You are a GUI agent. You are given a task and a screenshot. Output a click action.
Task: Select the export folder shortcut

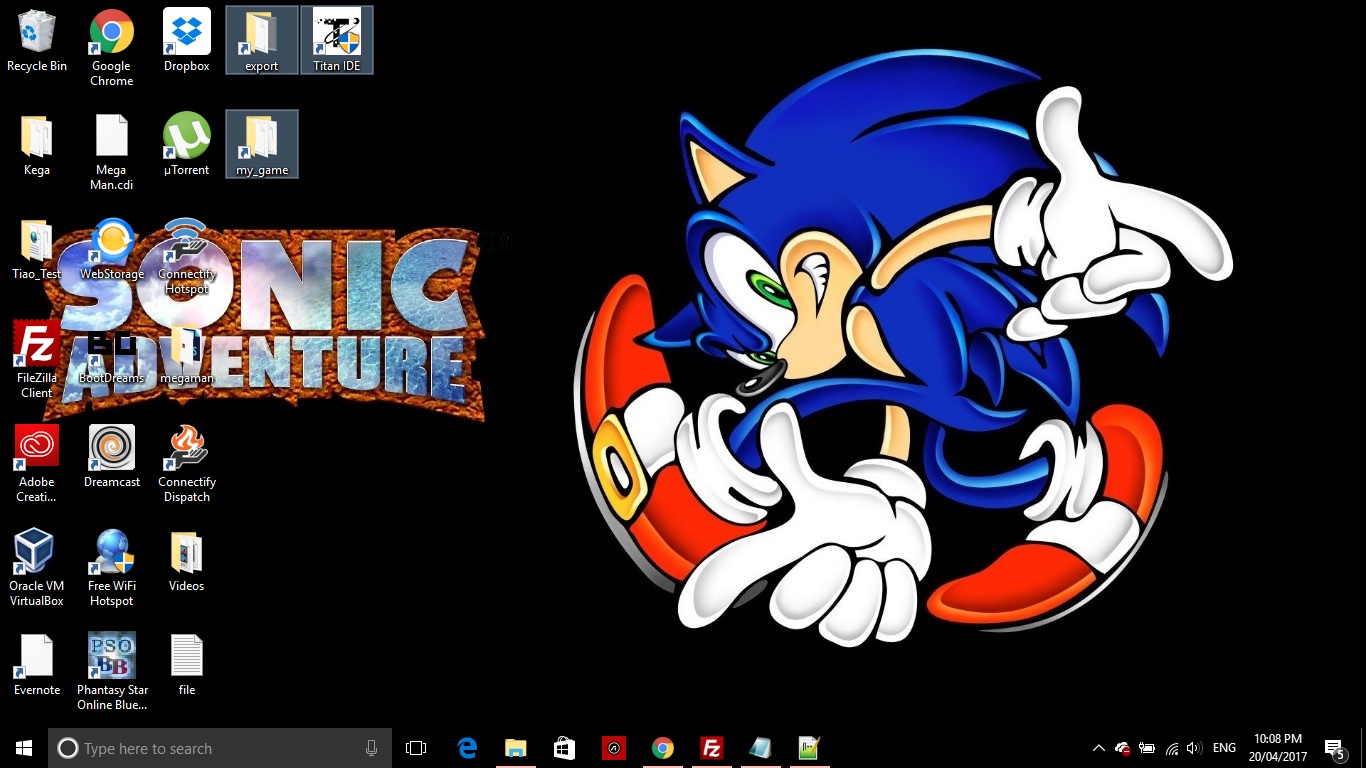coord(262,40)
